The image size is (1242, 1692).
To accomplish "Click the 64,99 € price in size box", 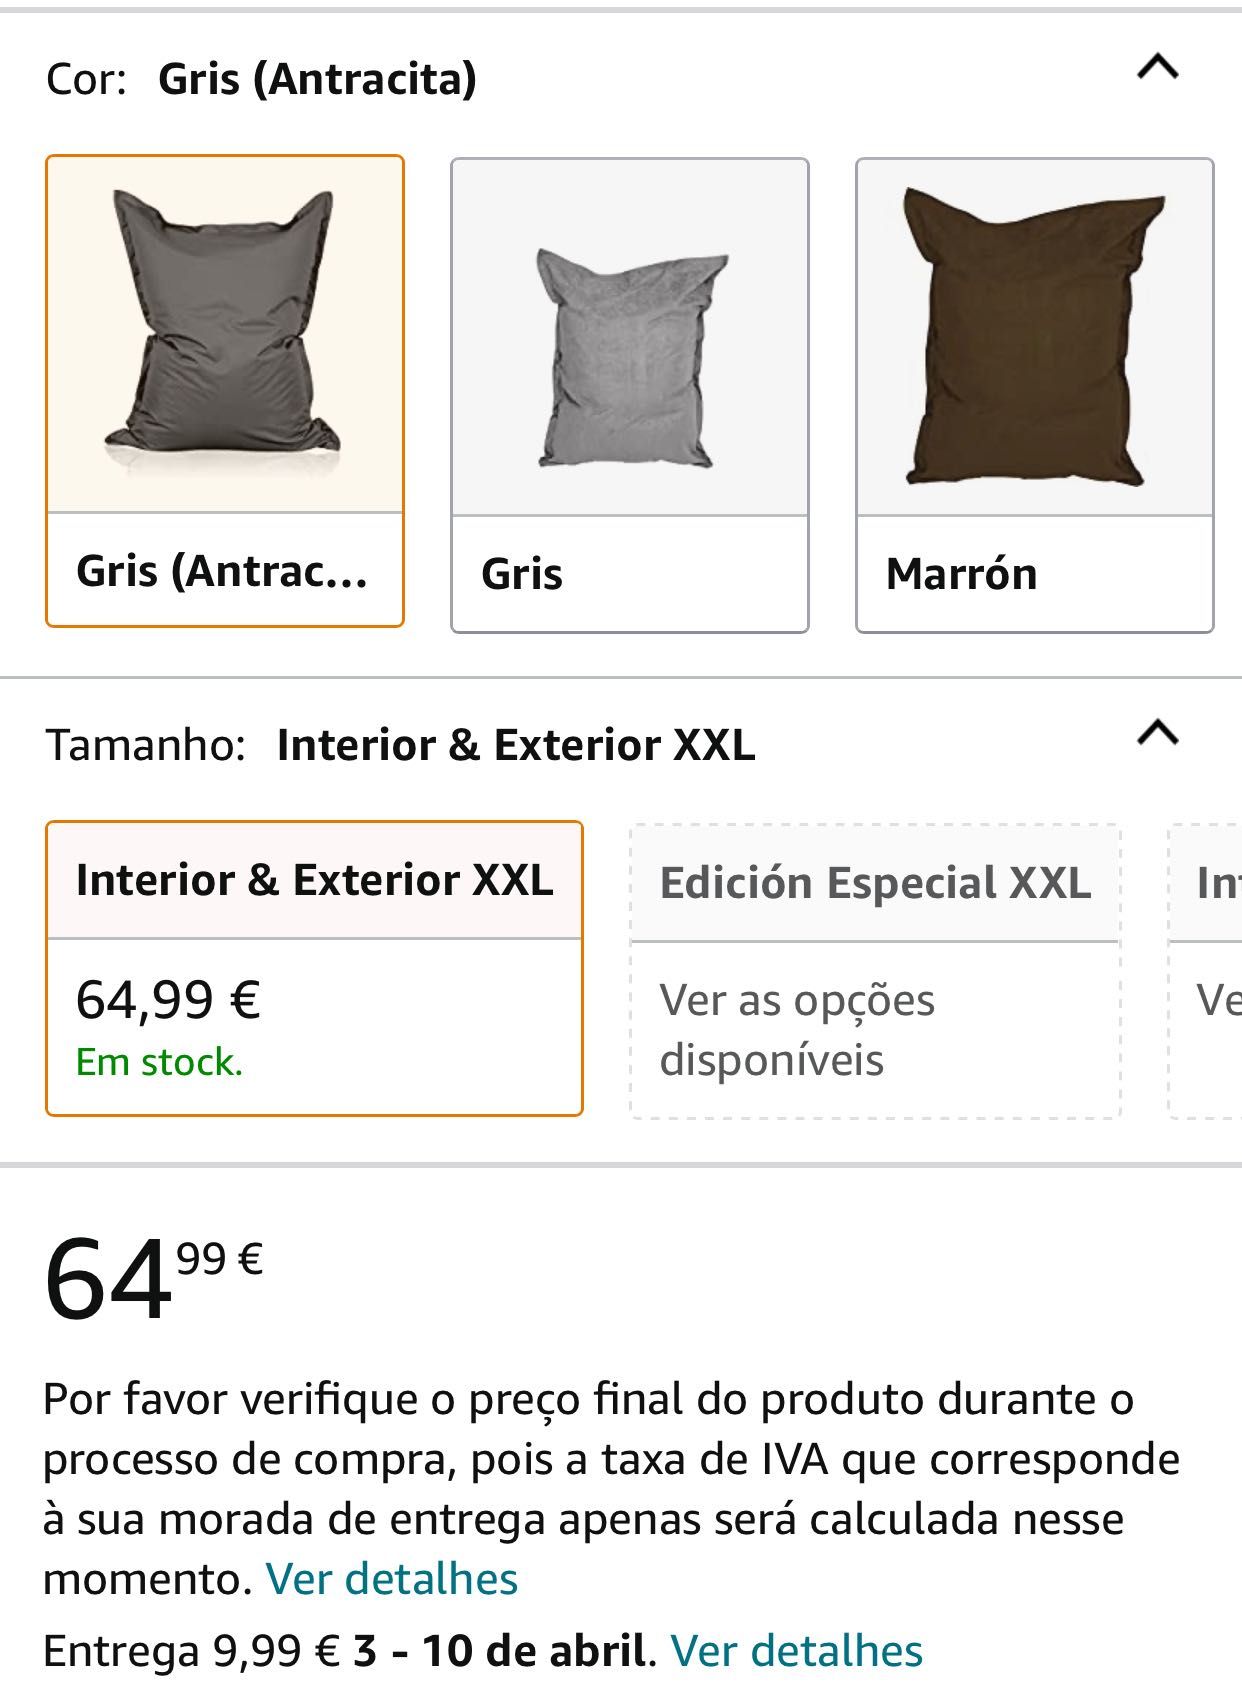I will pos(169,998).
